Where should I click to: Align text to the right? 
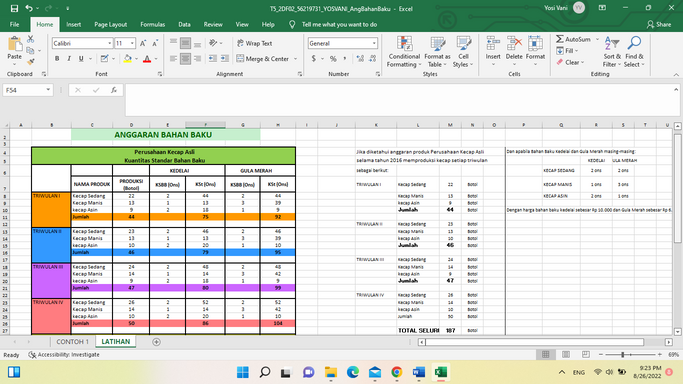[197, 58]
